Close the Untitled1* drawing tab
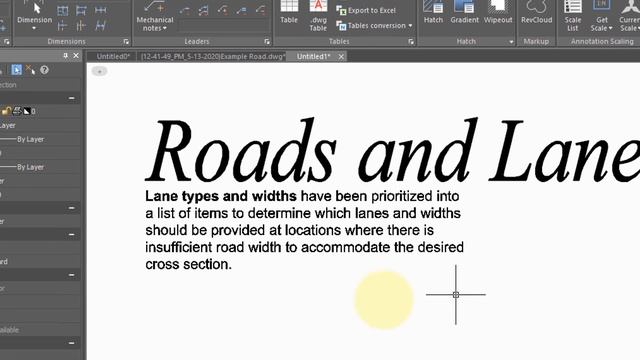The image size is (640, 360). (x=341, y=56)
